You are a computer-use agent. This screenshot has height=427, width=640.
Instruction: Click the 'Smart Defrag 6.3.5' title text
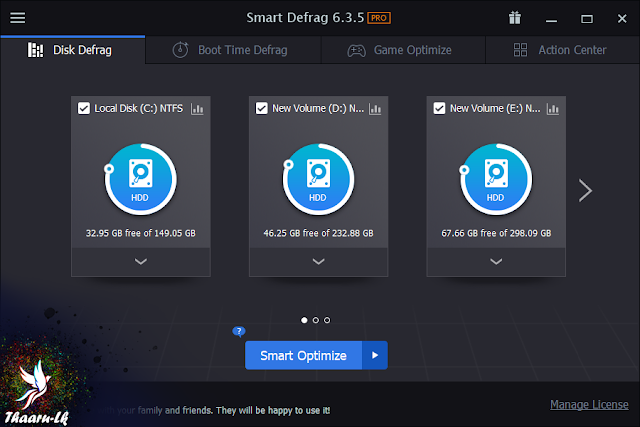[305, 18]
